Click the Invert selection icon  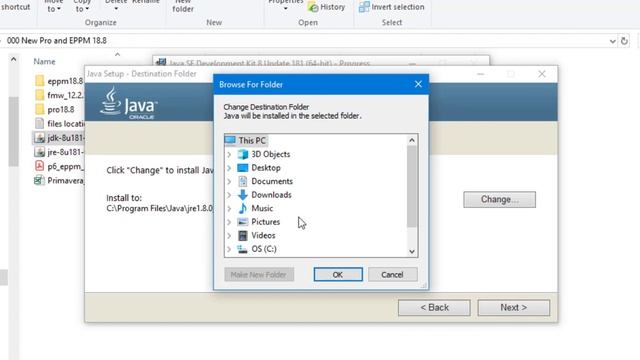click(364, 7)
